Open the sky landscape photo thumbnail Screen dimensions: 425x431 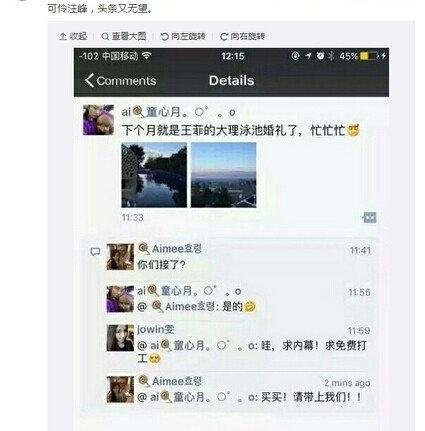(224, 175)
